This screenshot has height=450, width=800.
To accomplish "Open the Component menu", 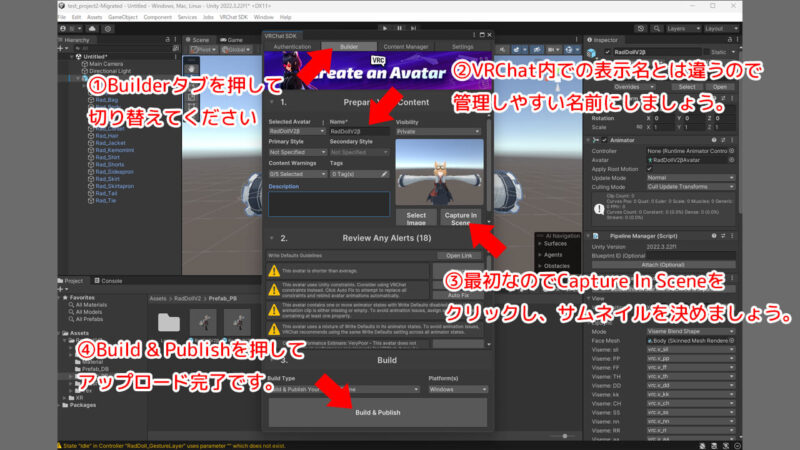I will click(x=157, y=17).
